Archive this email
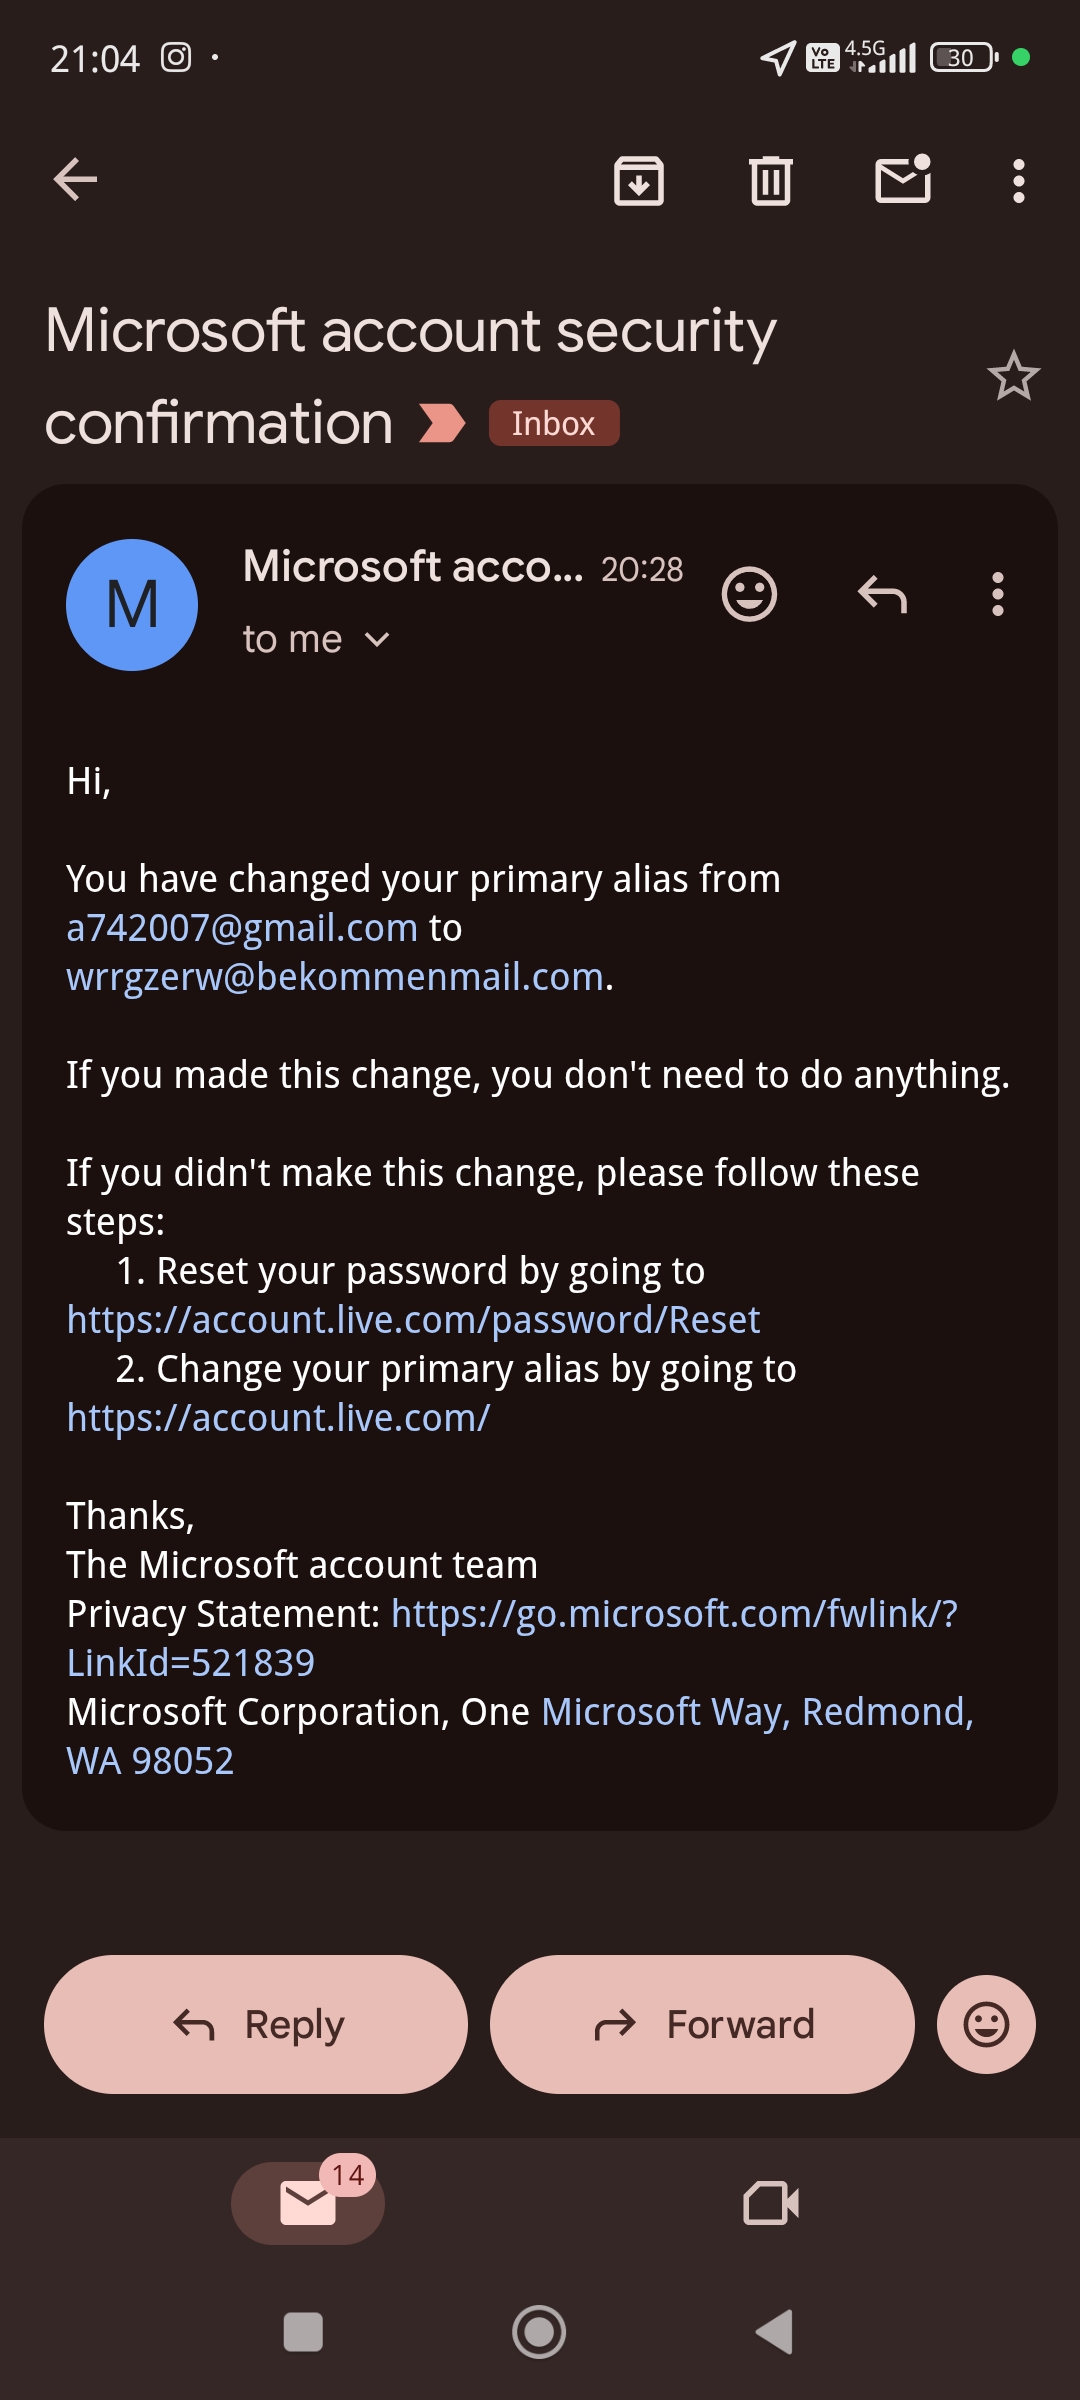 tap(638, 181)
